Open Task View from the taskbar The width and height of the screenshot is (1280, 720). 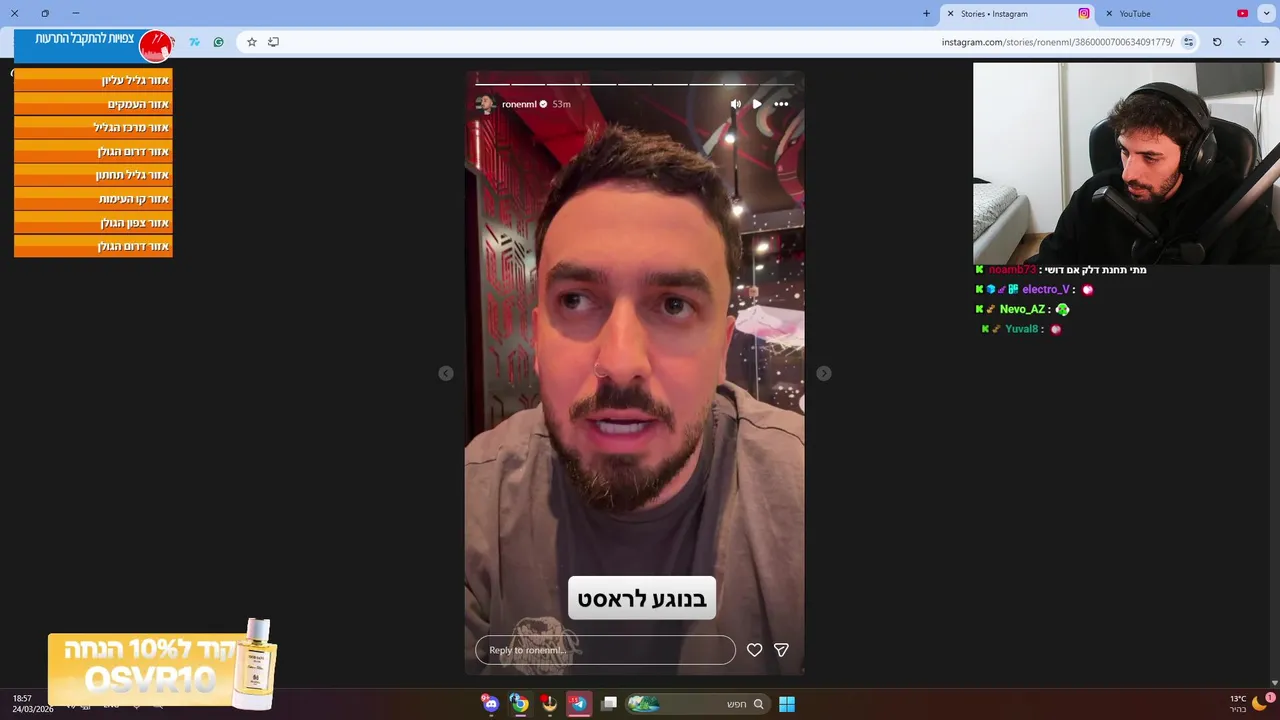609,704
